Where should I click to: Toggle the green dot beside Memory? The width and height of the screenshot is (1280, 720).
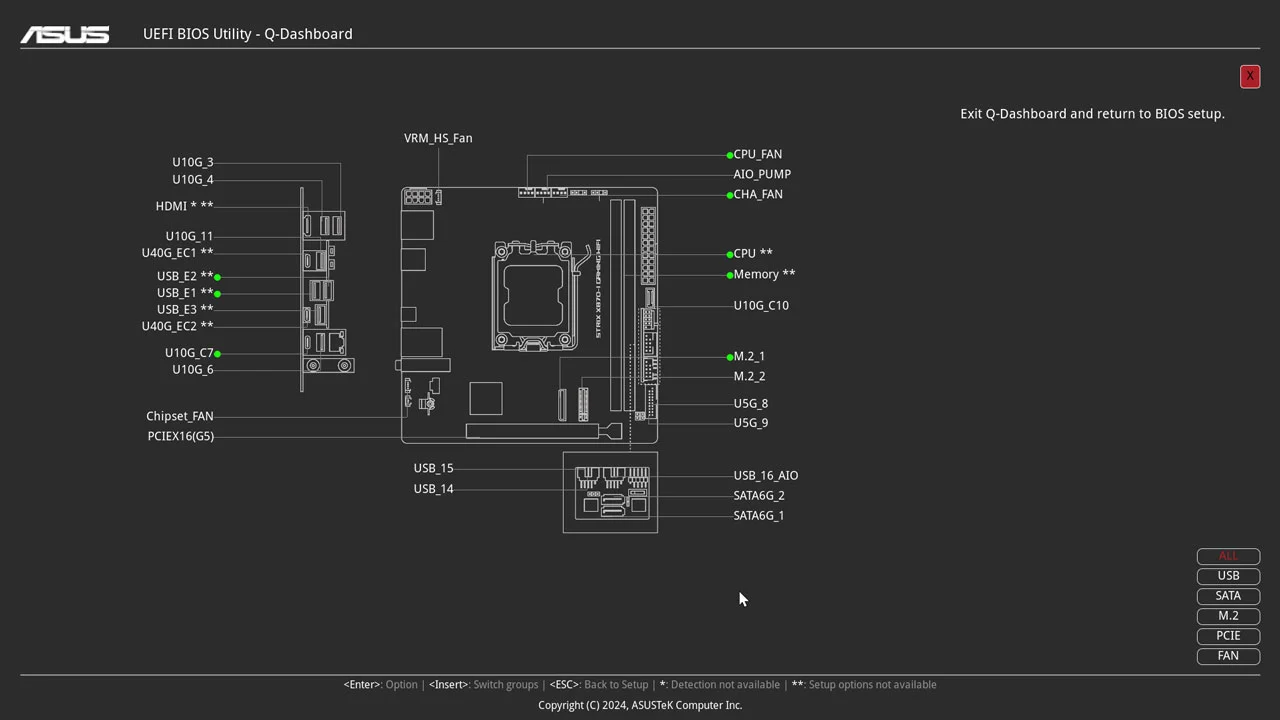[729, 274]
